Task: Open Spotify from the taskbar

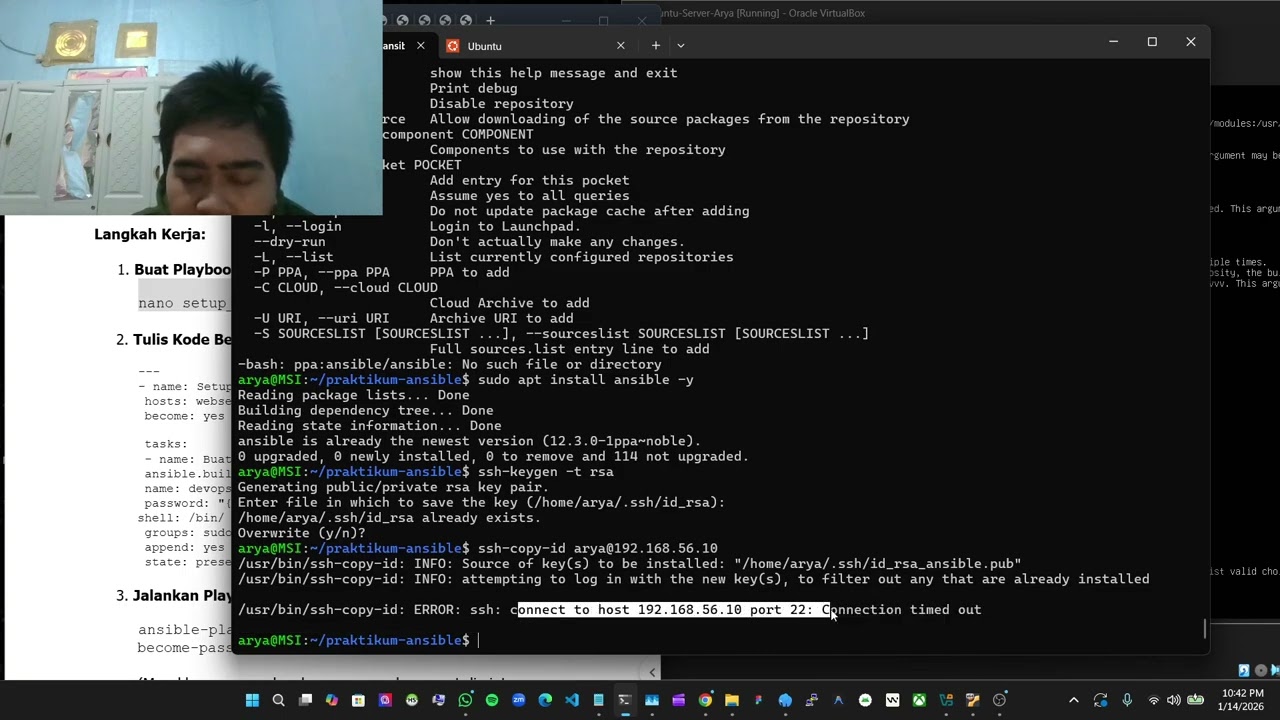Action: pyautogui.click(x=492, y=700)
